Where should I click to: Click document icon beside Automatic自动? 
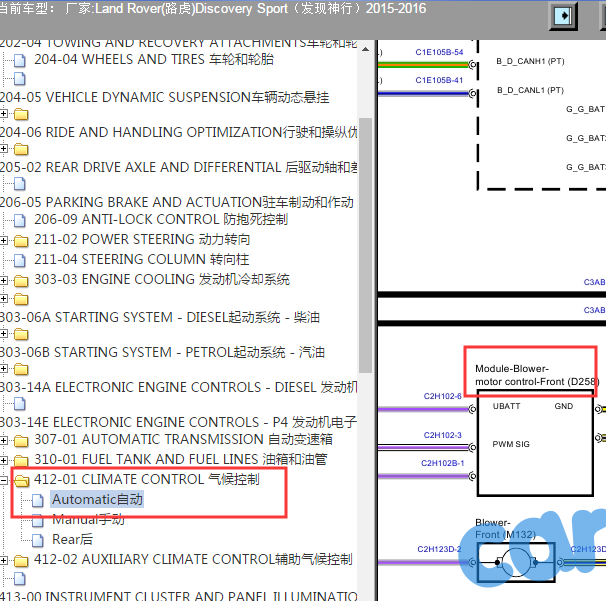pyautogui.click(x=37, y=501)
